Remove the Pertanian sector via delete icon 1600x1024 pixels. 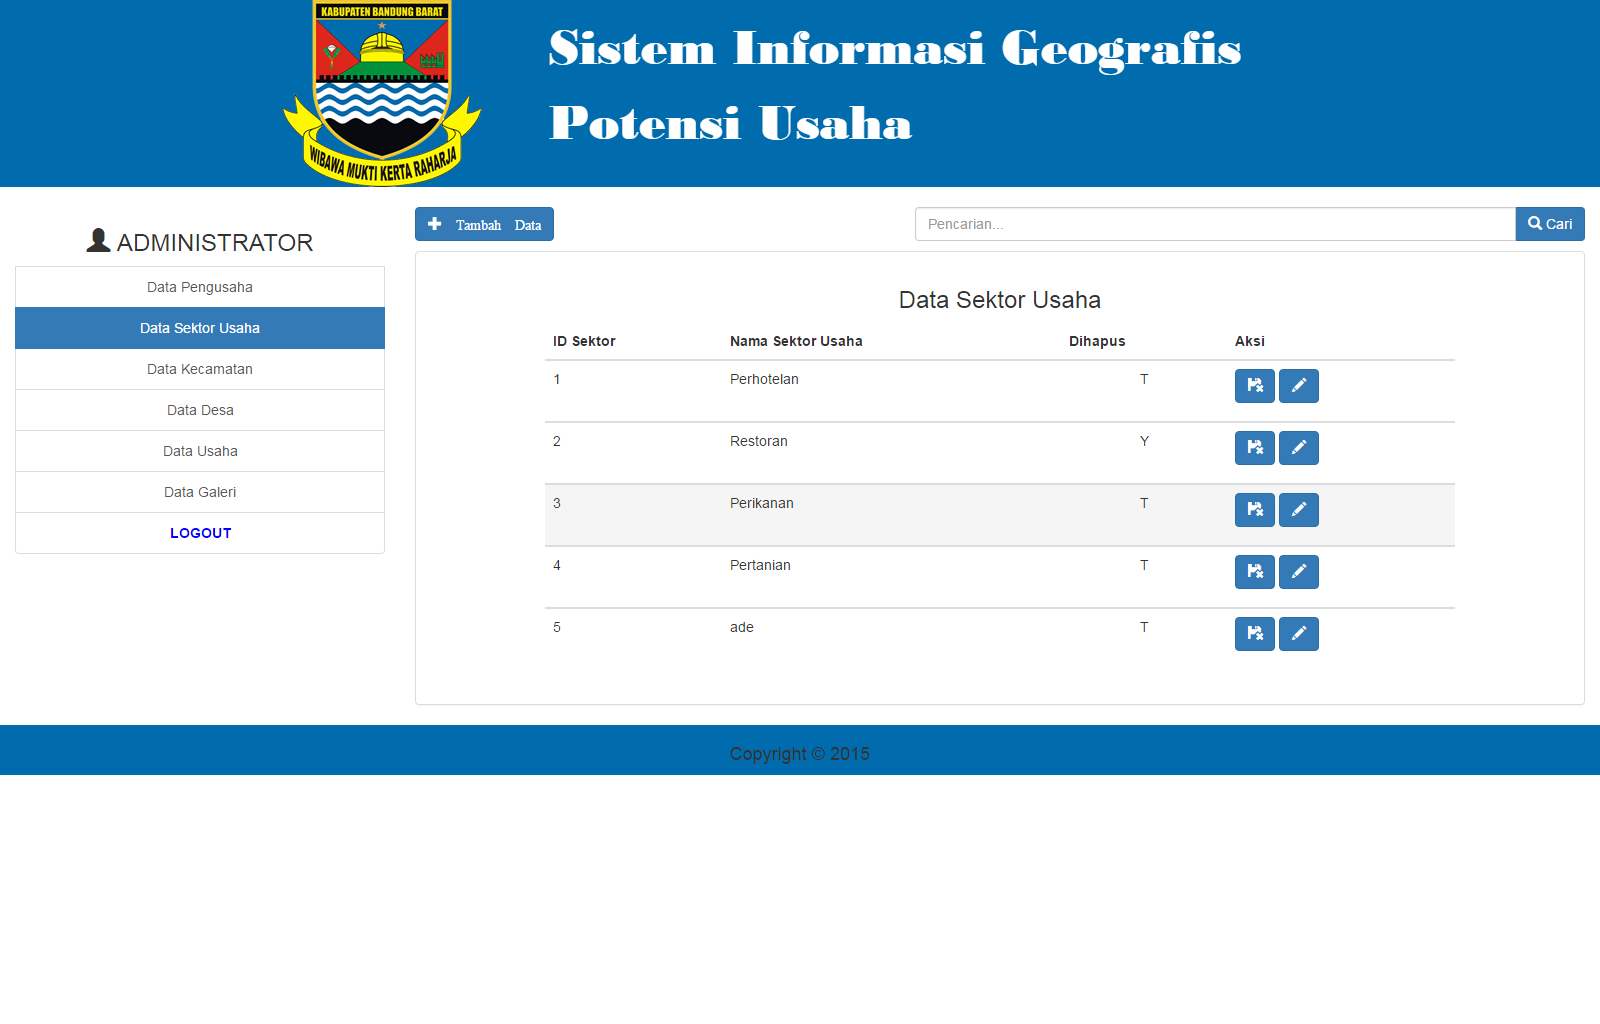tap(1254, 572)
